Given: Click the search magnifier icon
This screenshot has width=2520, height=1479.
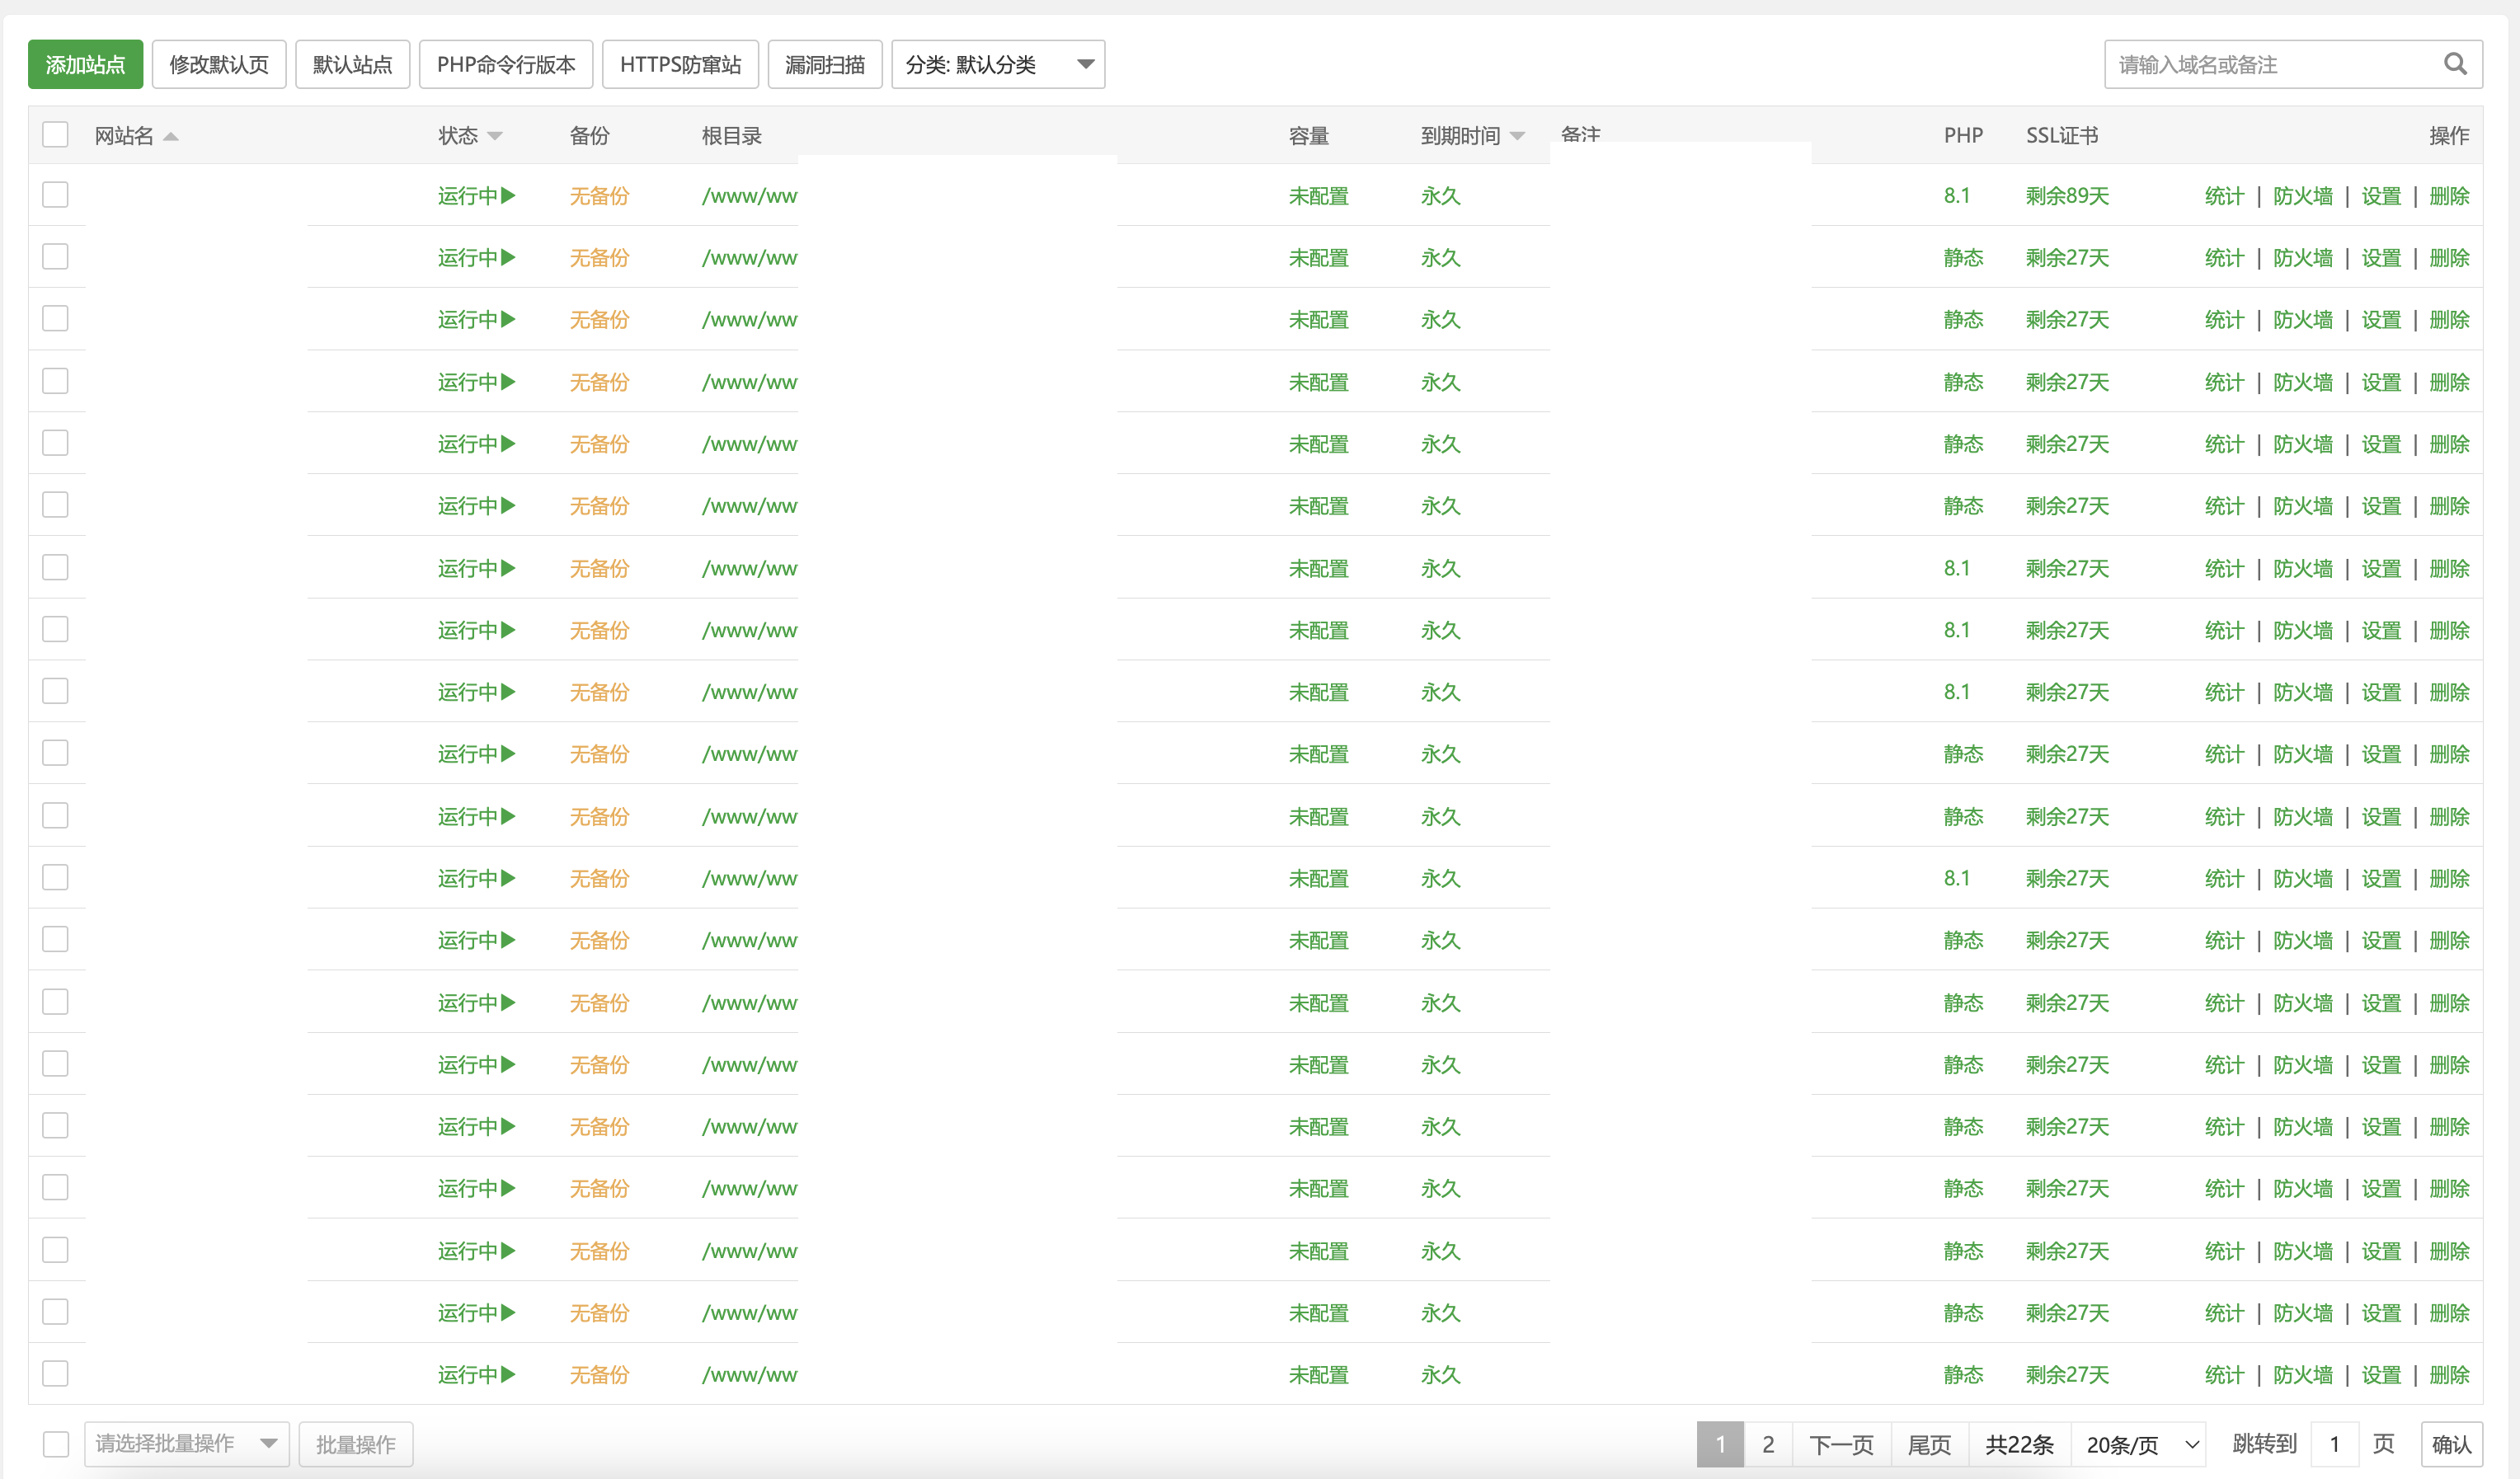Looking at the screenshot, I should coord(2457,63).
